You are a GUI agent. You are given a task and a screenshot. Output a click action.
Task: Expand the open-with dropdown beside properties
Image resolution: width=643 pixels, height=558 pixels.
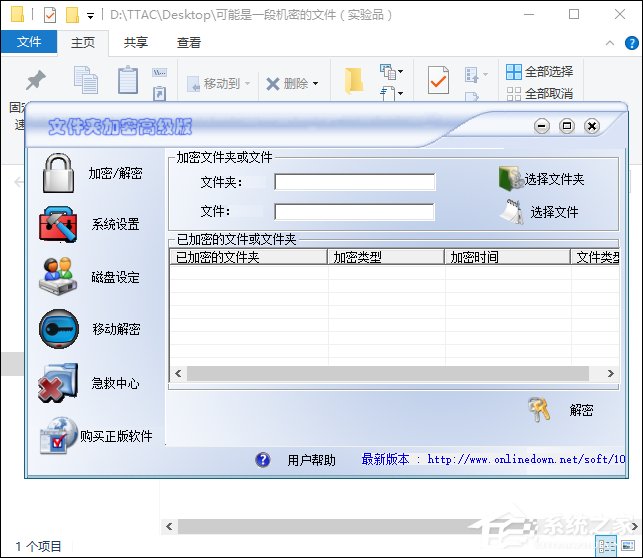tap(486, 74)
